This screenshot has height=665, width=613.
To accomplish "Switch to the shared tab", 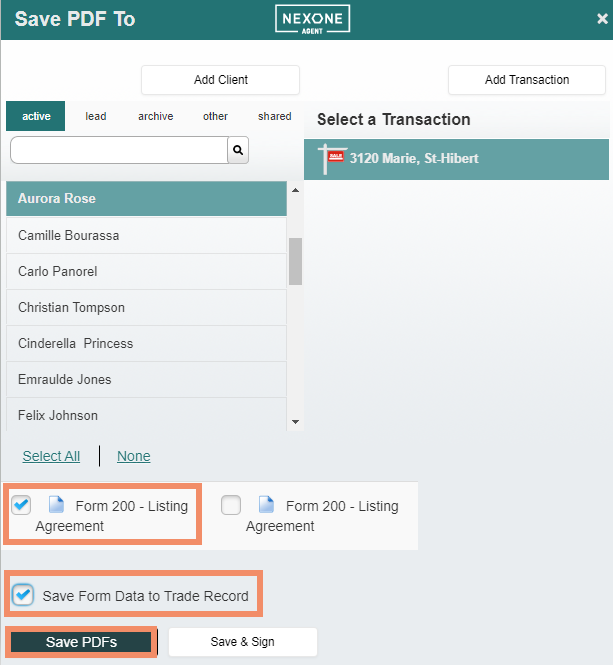I will point(274,116).
